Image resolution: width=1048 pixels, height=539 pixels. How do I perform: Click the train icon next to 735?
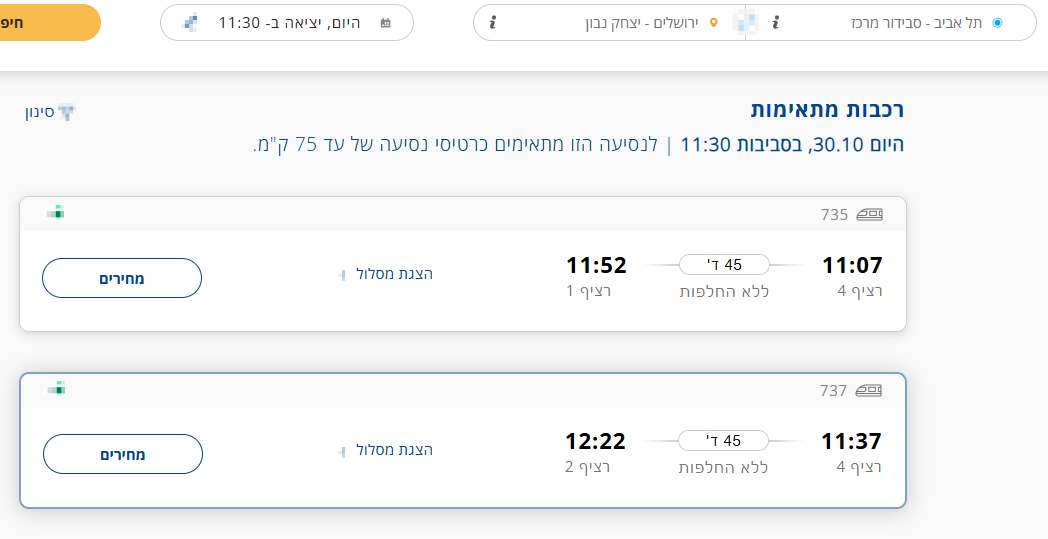pyautogui.click(x=869, y=214)
